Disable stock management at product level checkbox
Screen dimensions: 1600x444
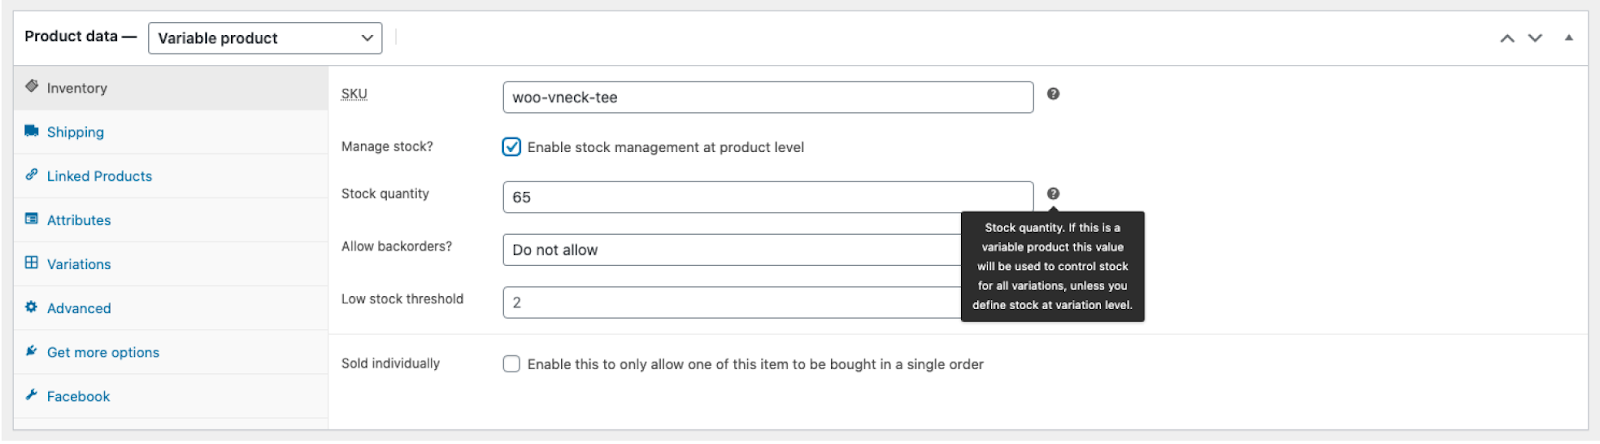512,147
